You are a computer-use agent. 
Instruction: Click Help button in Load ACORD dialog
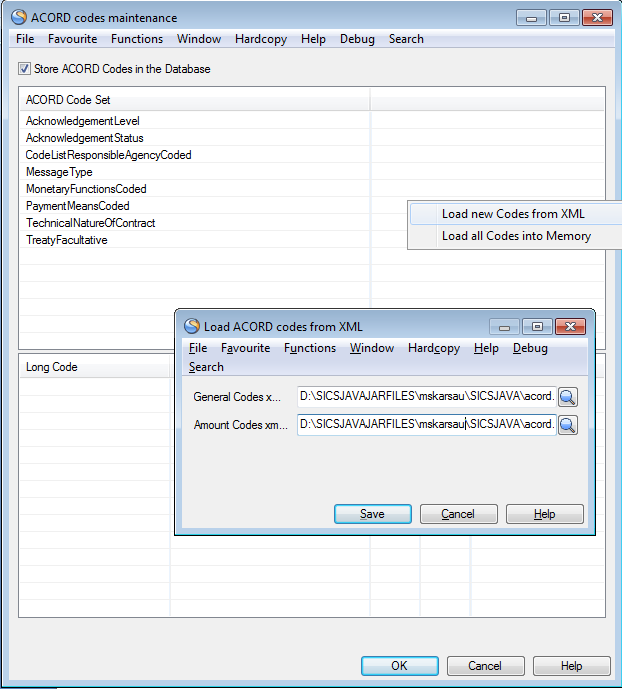545,514
